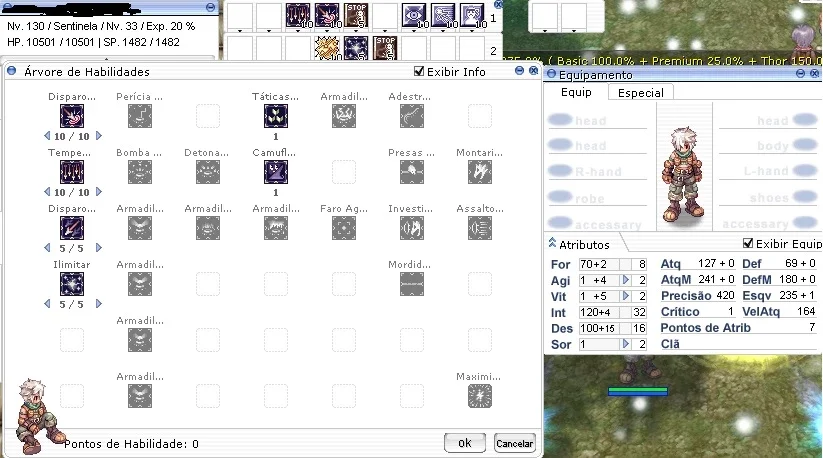Screen dimensions: 823x458
Task: Click the Adestr... skill icon
Action: (412, 116)
